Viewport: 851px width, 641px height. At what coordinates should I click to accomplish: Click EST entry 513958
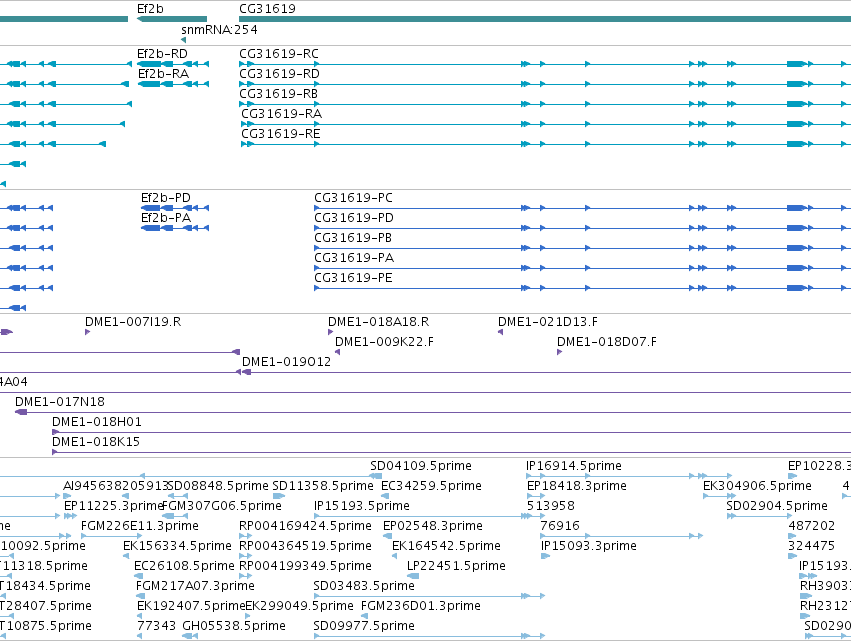pyautogui.click(x=551, y=506)
